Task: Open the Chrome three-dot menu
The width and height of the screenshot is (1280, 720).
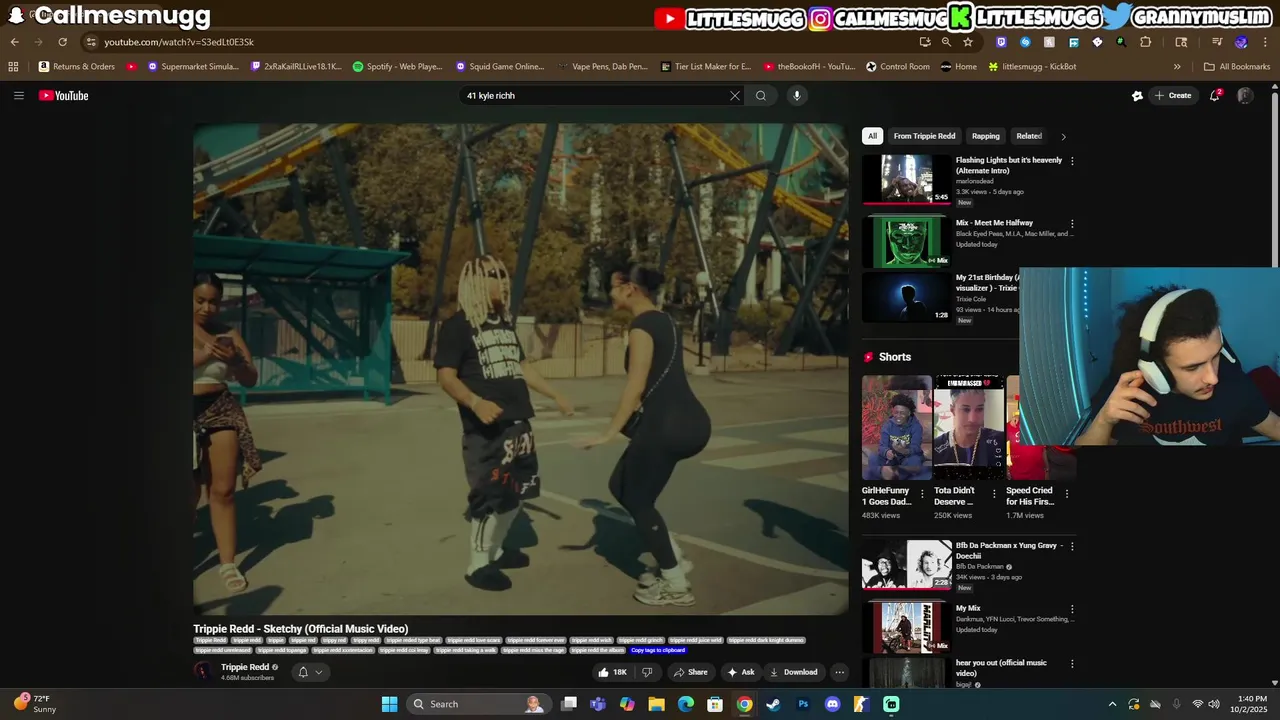Action: pyautogui.click(x=1265, y=42)
